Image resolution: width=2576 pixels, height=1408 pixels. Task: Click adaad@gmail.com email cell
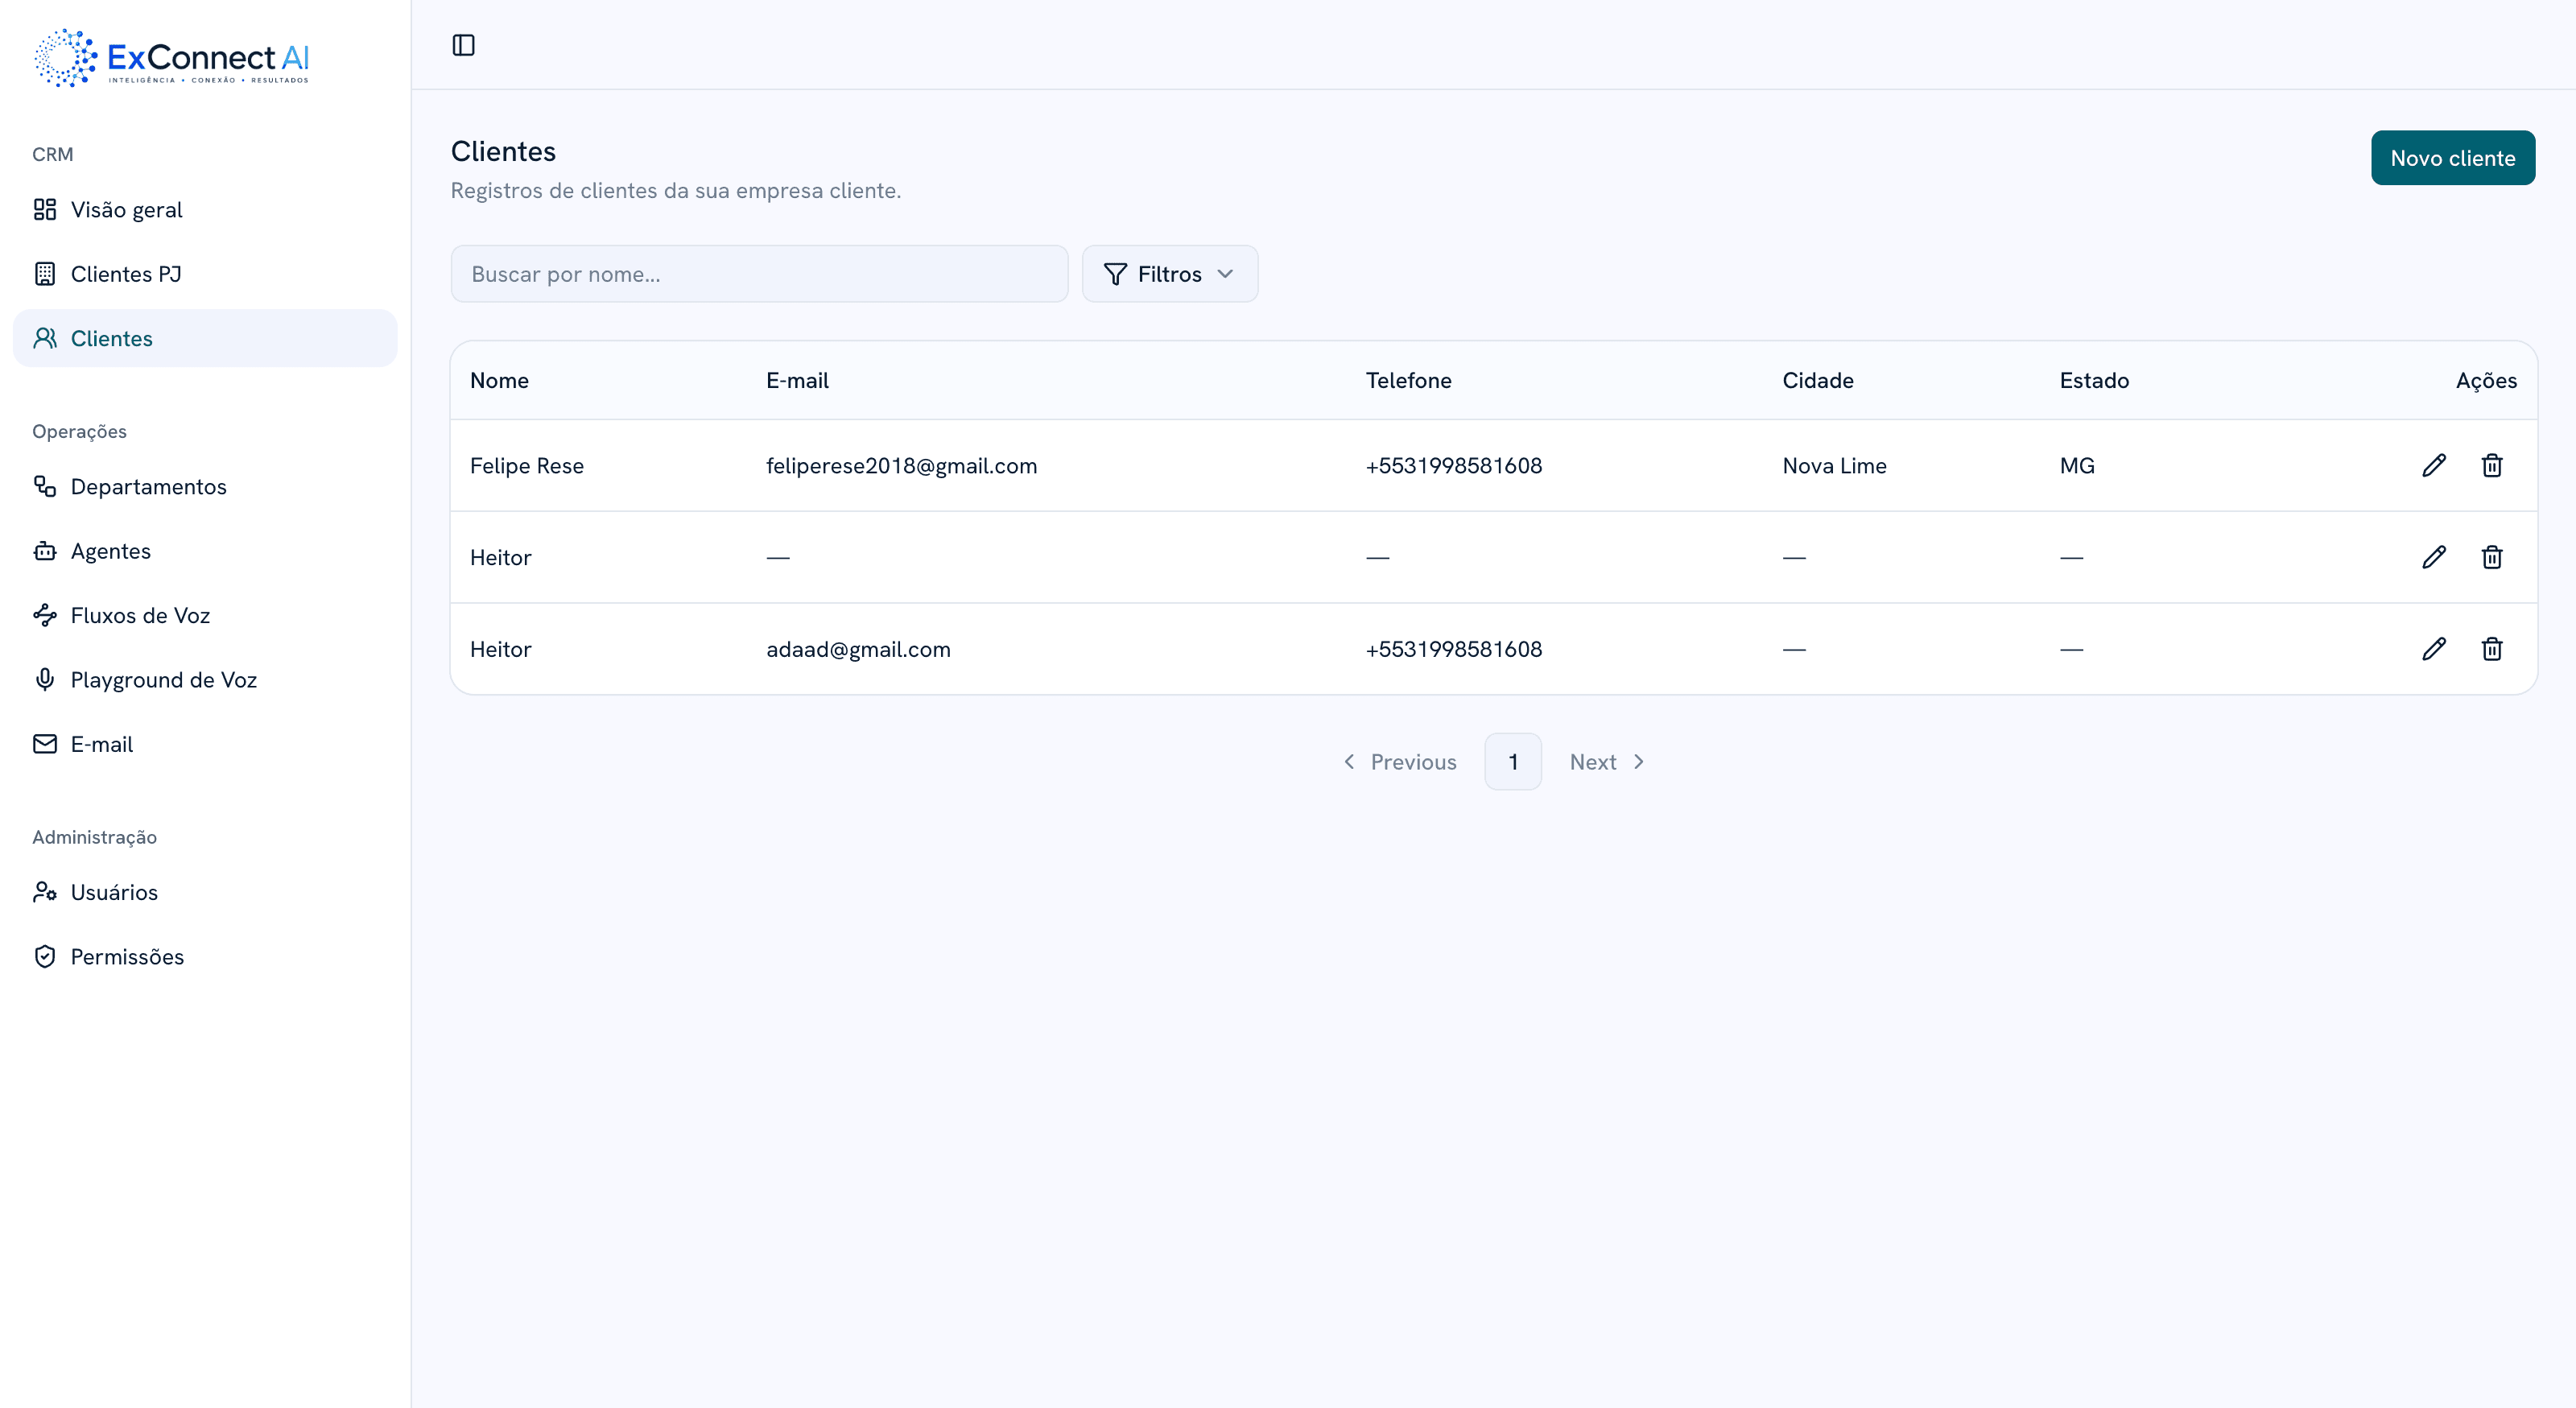click(858, 650)
